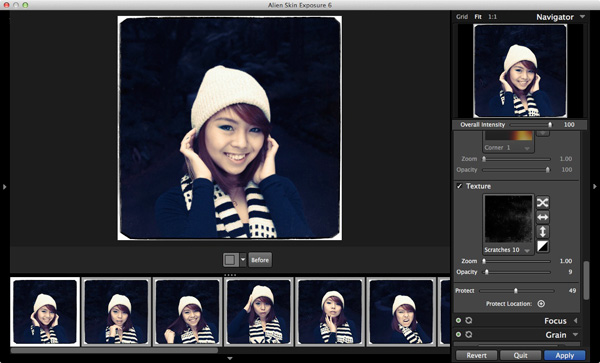Click the preview layout square button
The height and width of the screenshot is (363, 600).
coord(230,260)
